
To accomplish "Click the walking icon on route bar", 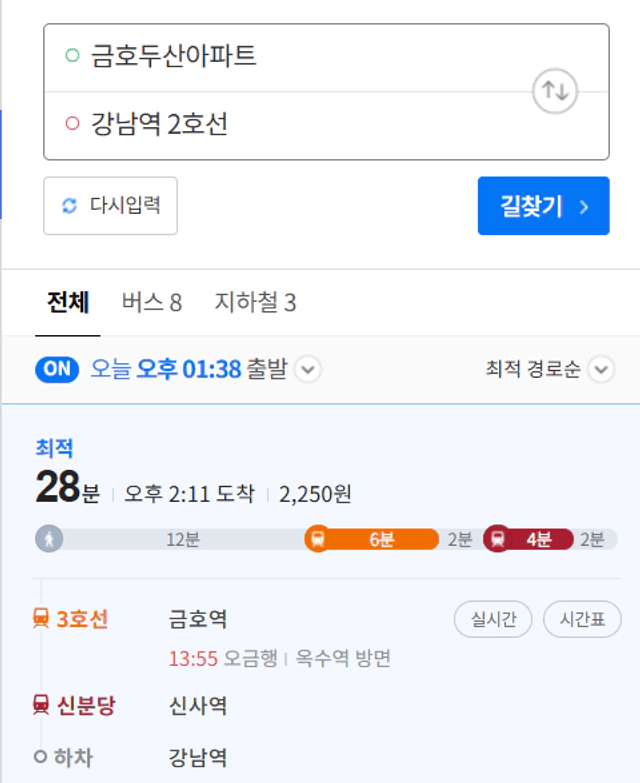I will (x=49, y=539).
